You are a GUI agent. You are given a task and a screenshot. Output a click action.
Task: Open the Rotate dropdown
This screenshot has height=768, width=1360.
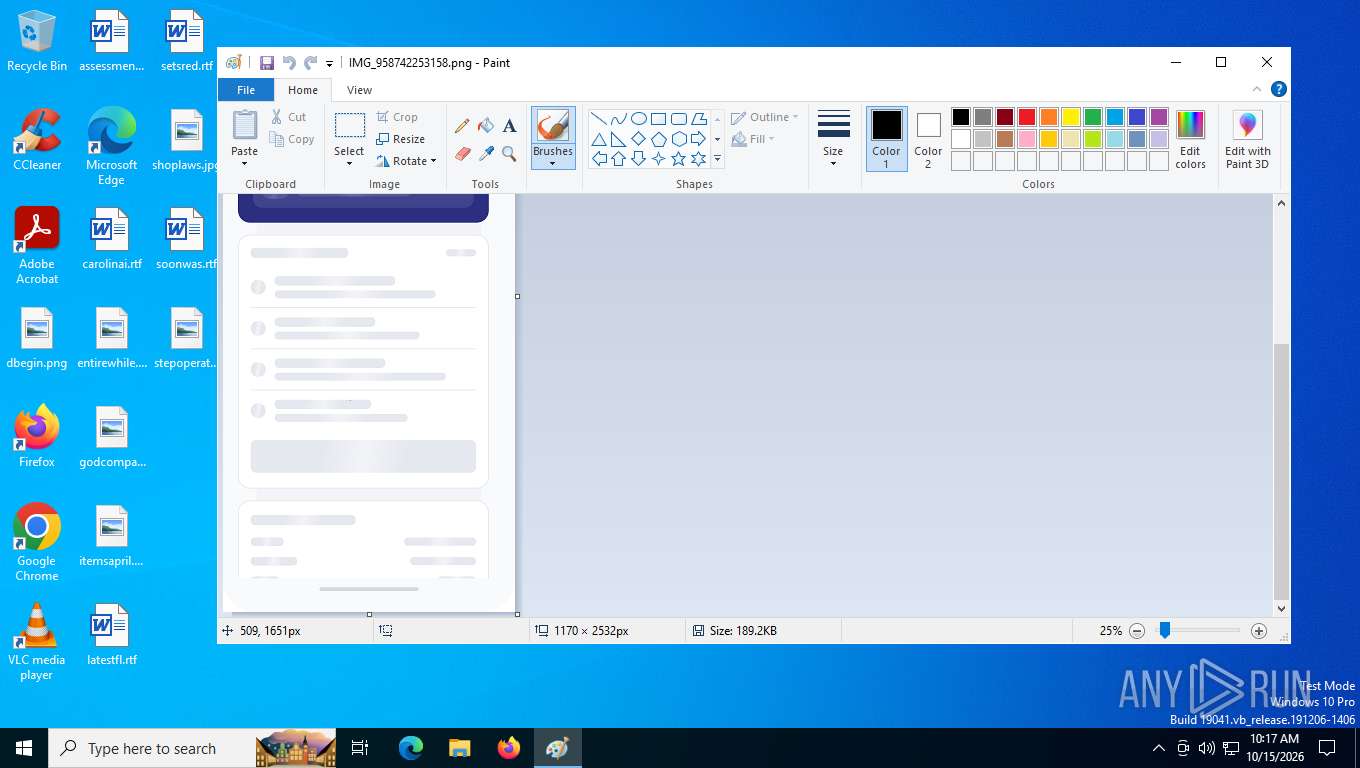406,161
